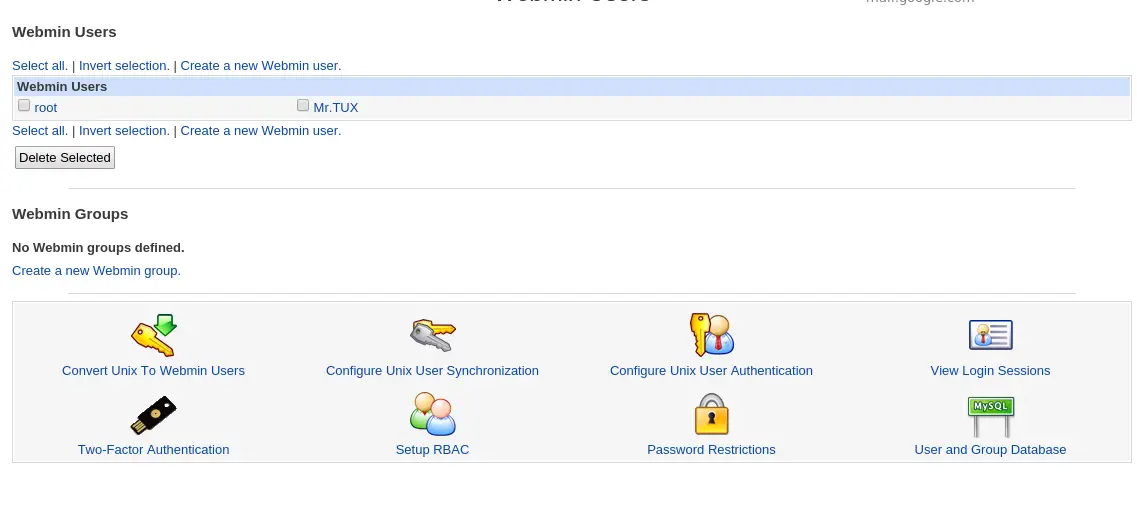The image size is (1137, 509).
Task: Open the Convert Unix To Webmin Users text link
Action: coord(154,371)
